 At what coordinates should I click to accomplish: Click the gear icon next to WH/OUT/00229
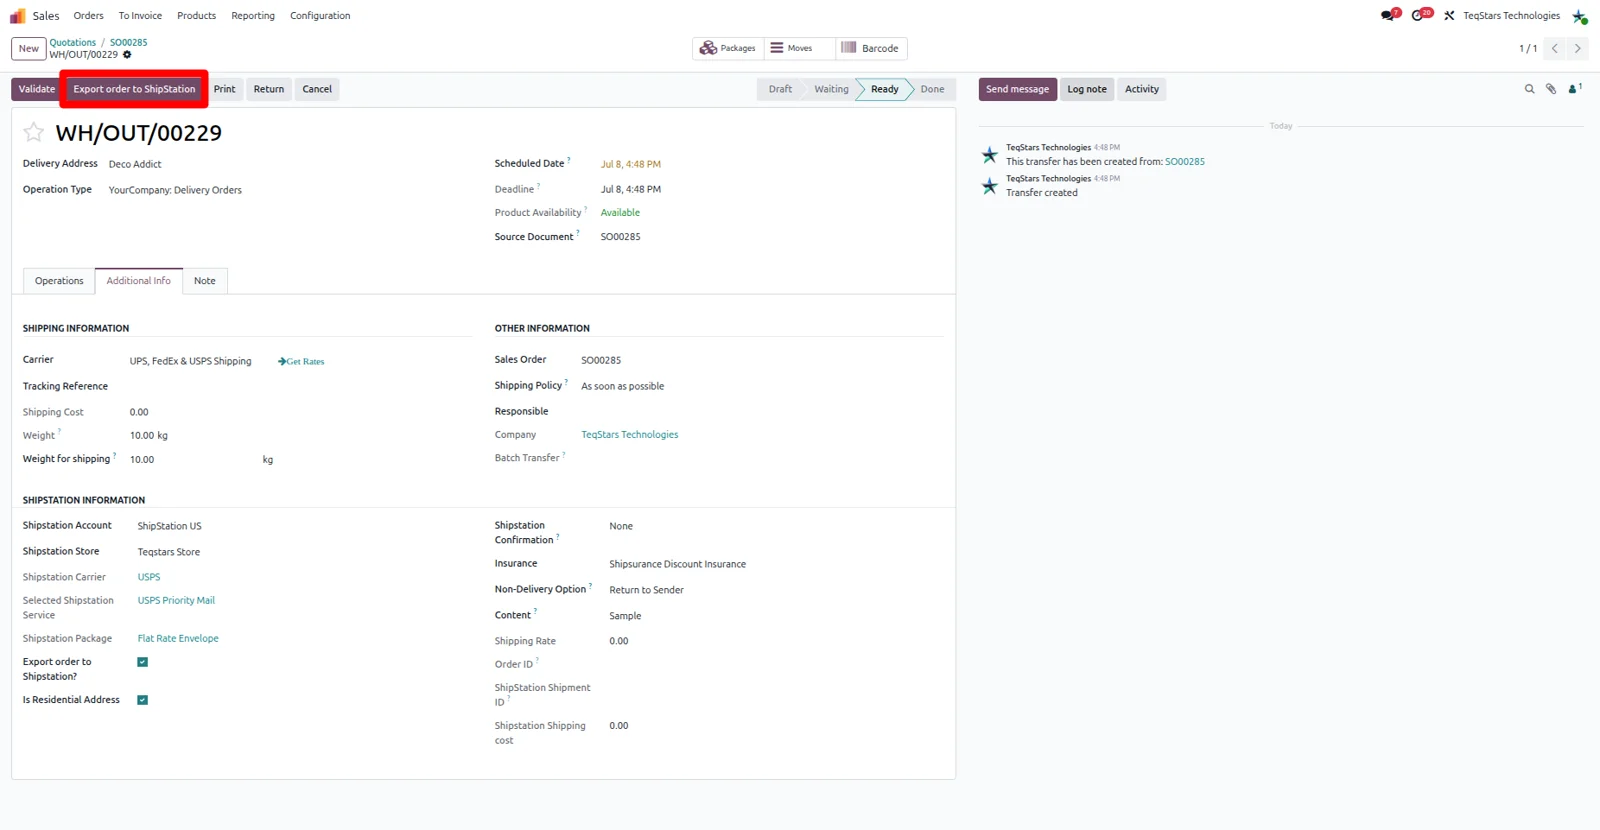[127, 55]
